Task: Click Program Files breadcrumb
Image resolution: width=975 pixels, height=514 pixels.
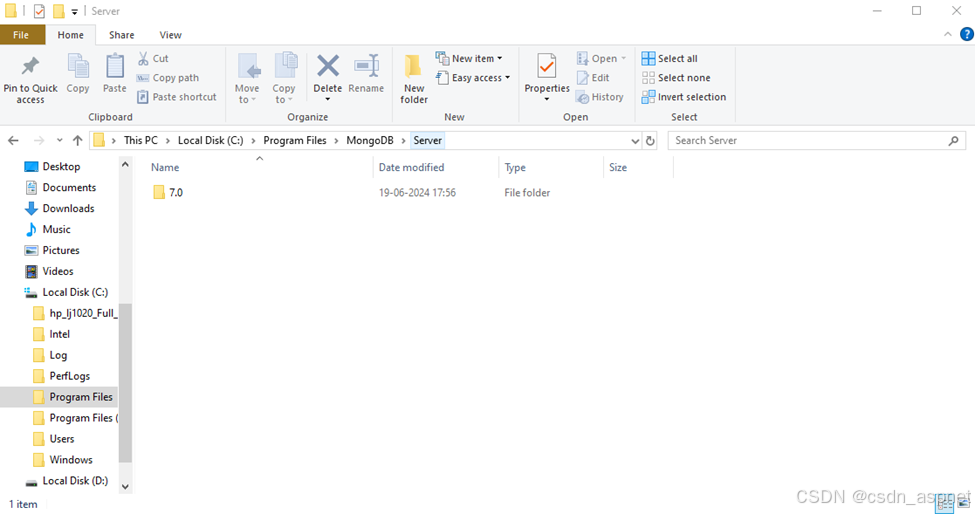Action: 295,140
